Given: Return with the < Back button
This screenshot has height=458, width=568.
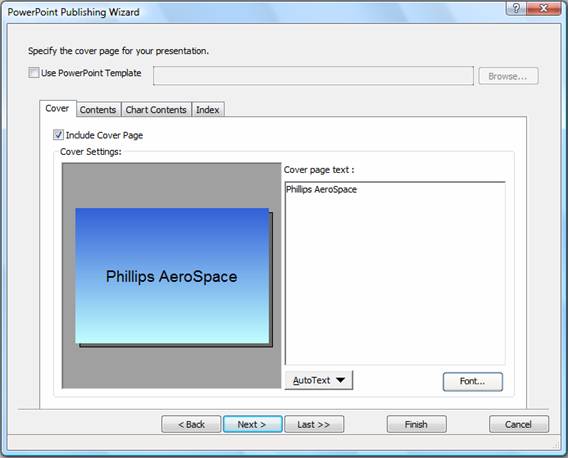Looking at the screenshot, I should 191,424.
